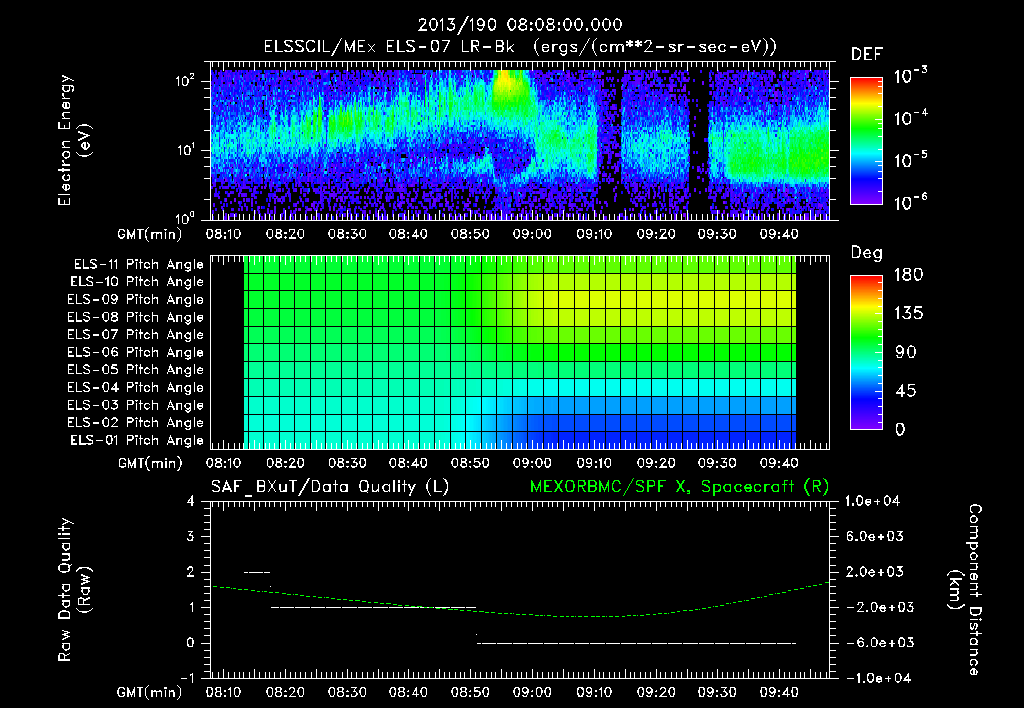Click the 'ELS-08 Pitch Angle' row label
1024x708 pixels.
pyautogui.click(x=136, y=317)
